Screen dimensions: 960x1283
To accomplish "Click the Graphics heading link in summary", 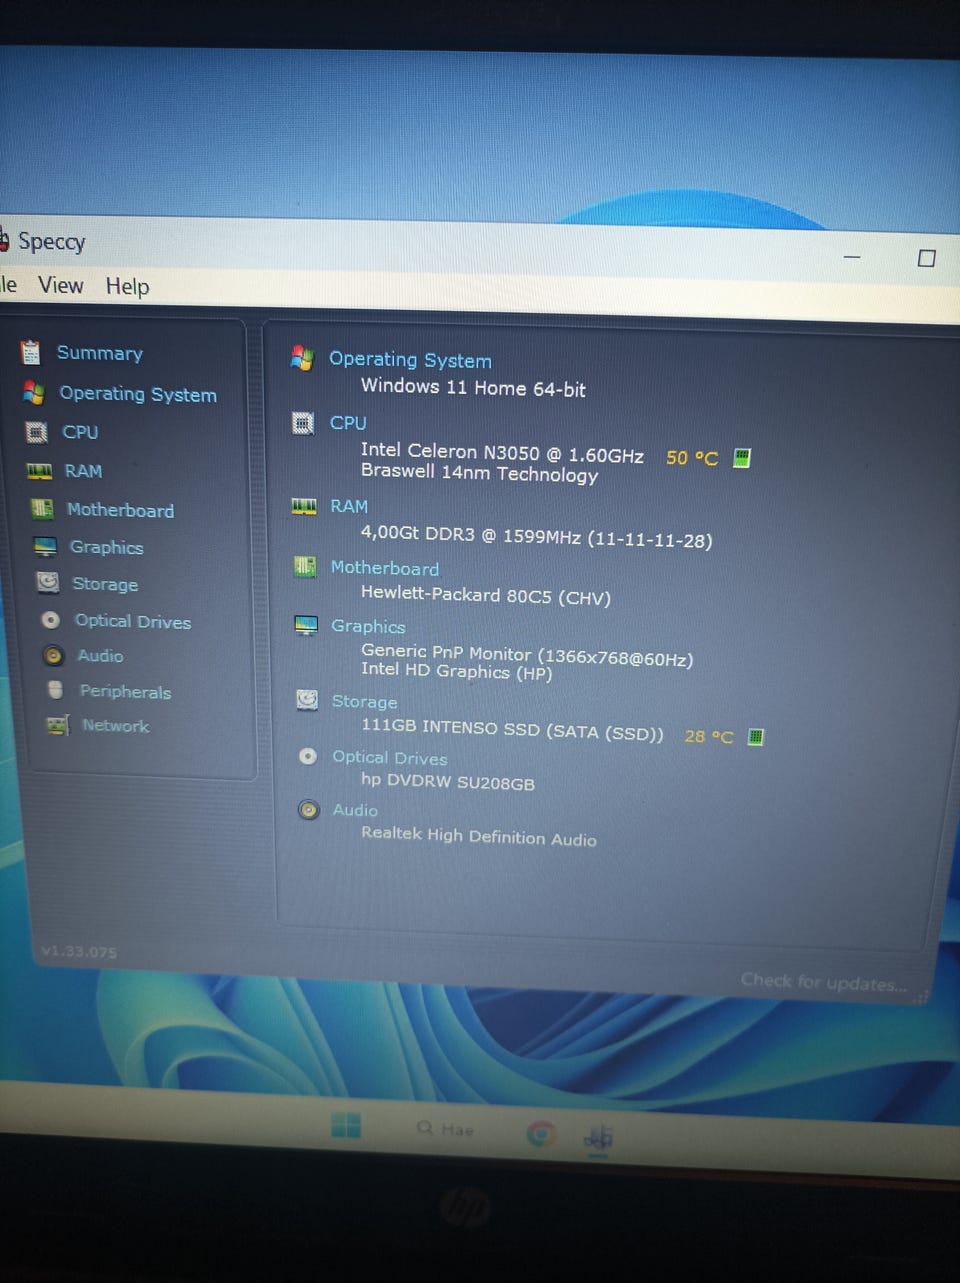I will pyautogui.click(x=368, y=627).
